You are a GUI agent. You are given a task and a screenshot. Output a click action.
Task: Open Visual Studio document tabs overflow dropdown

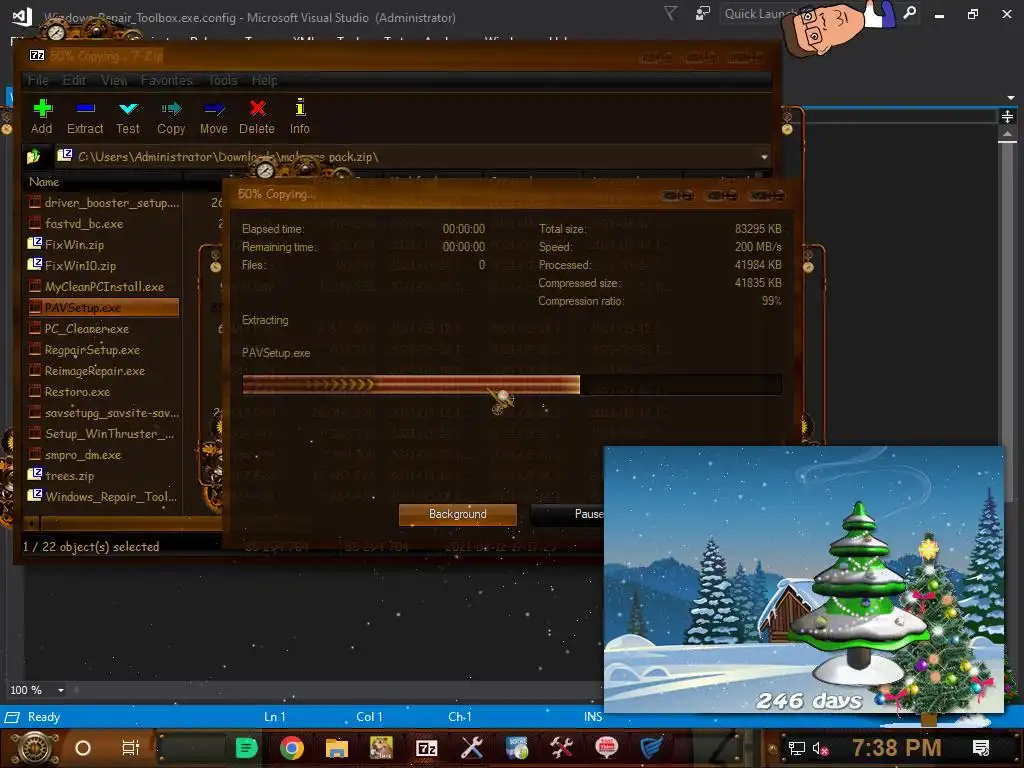[1010, 97]
